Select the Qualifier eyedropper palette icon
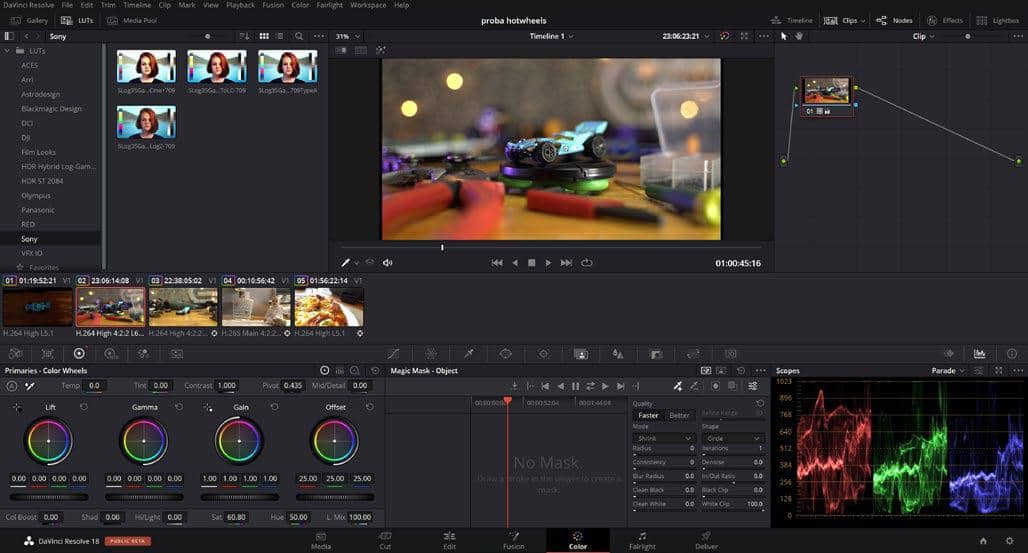1028x553 pixels. [x=468, y=354]
